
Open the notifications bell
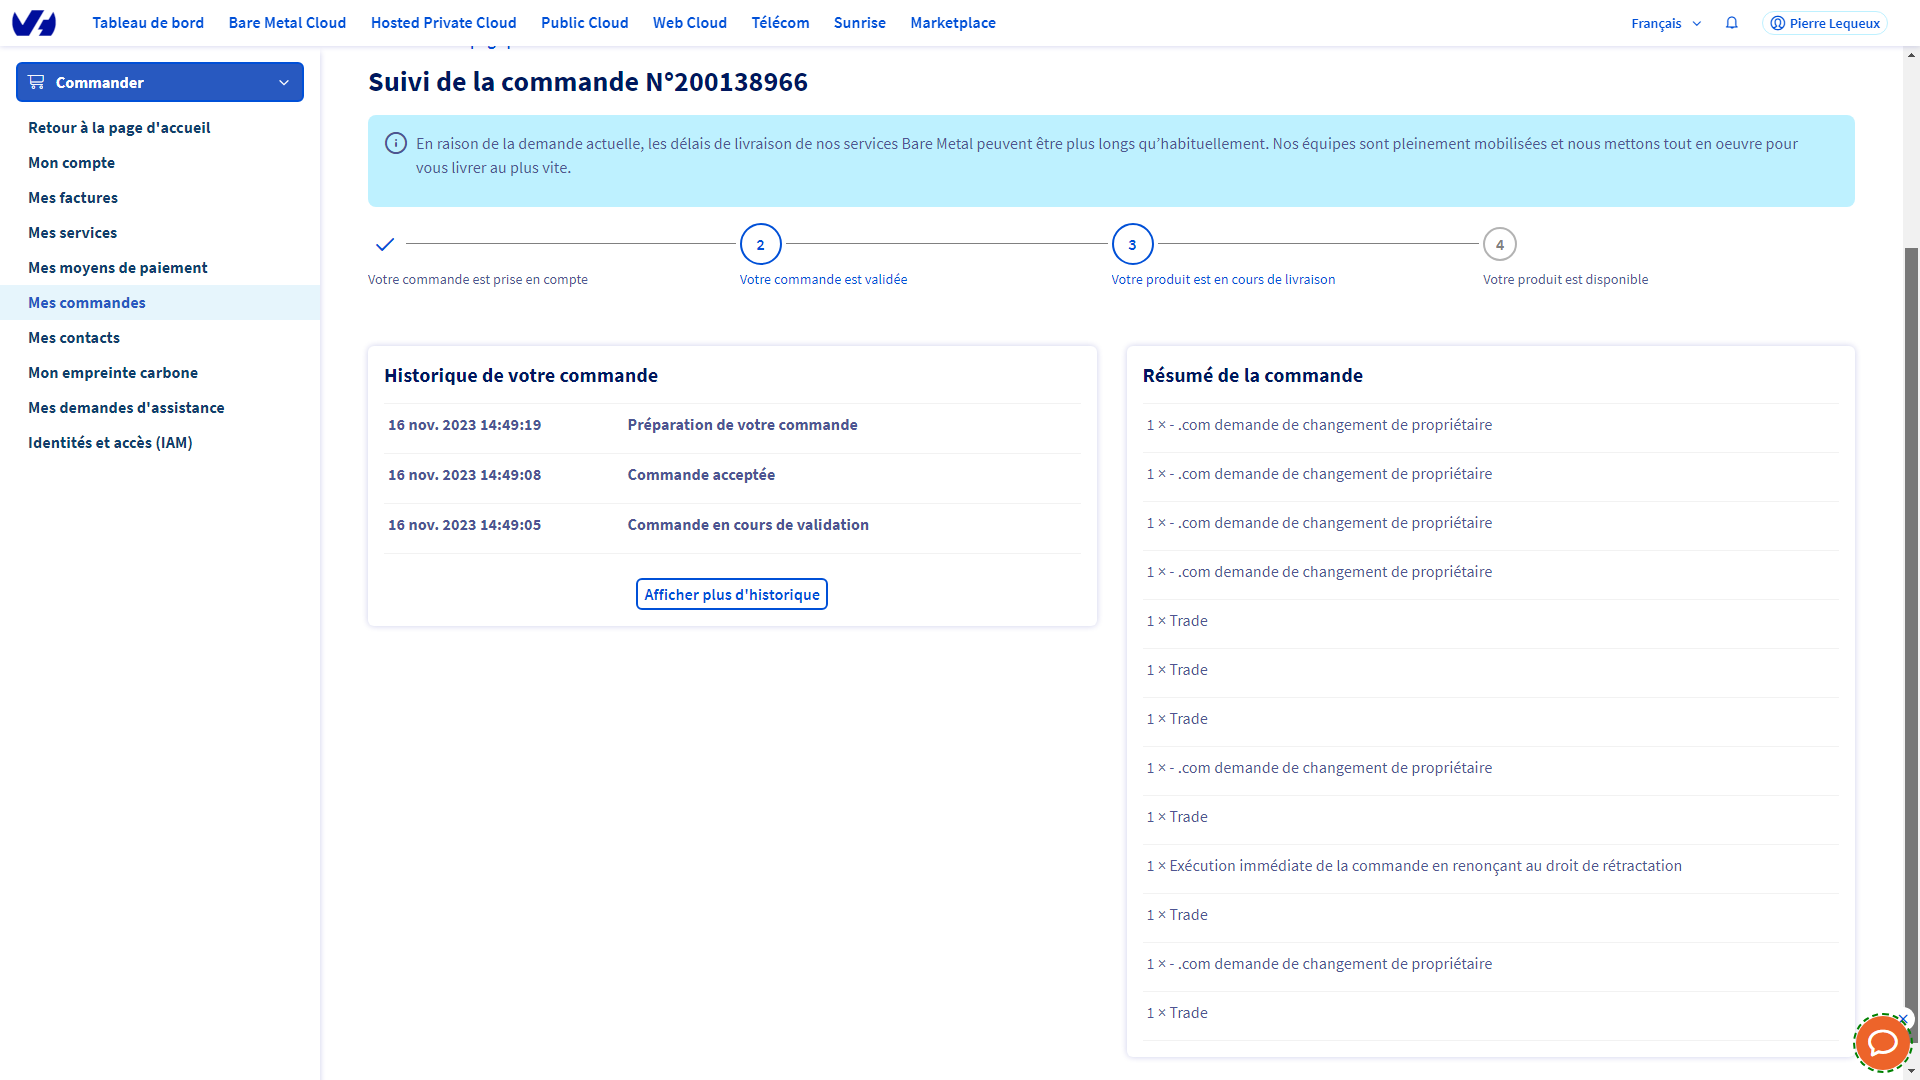point(1732,23)
